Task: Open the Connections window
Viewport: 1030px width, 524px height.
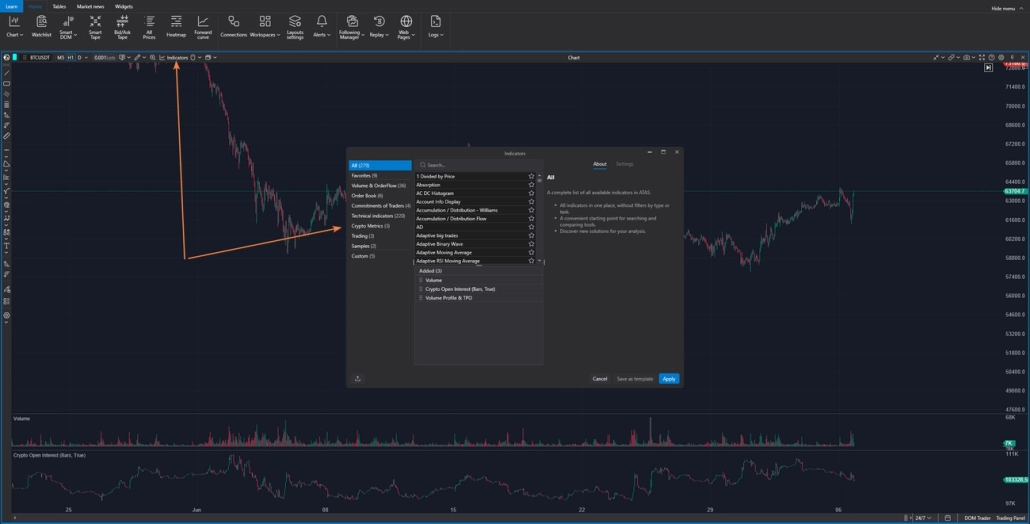Action: [233, 27]
